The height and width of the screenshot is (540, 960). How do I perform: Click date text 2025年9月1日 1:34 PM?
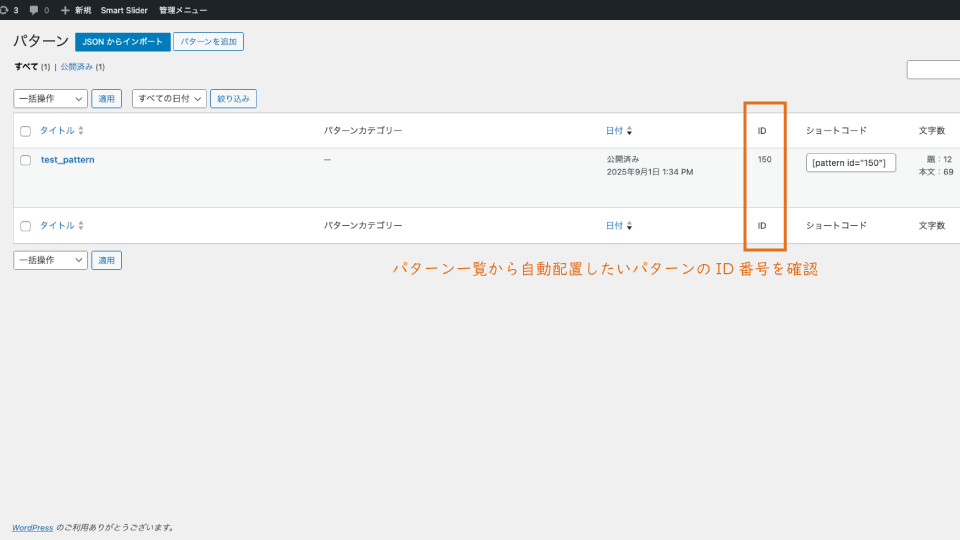[650, 172]
